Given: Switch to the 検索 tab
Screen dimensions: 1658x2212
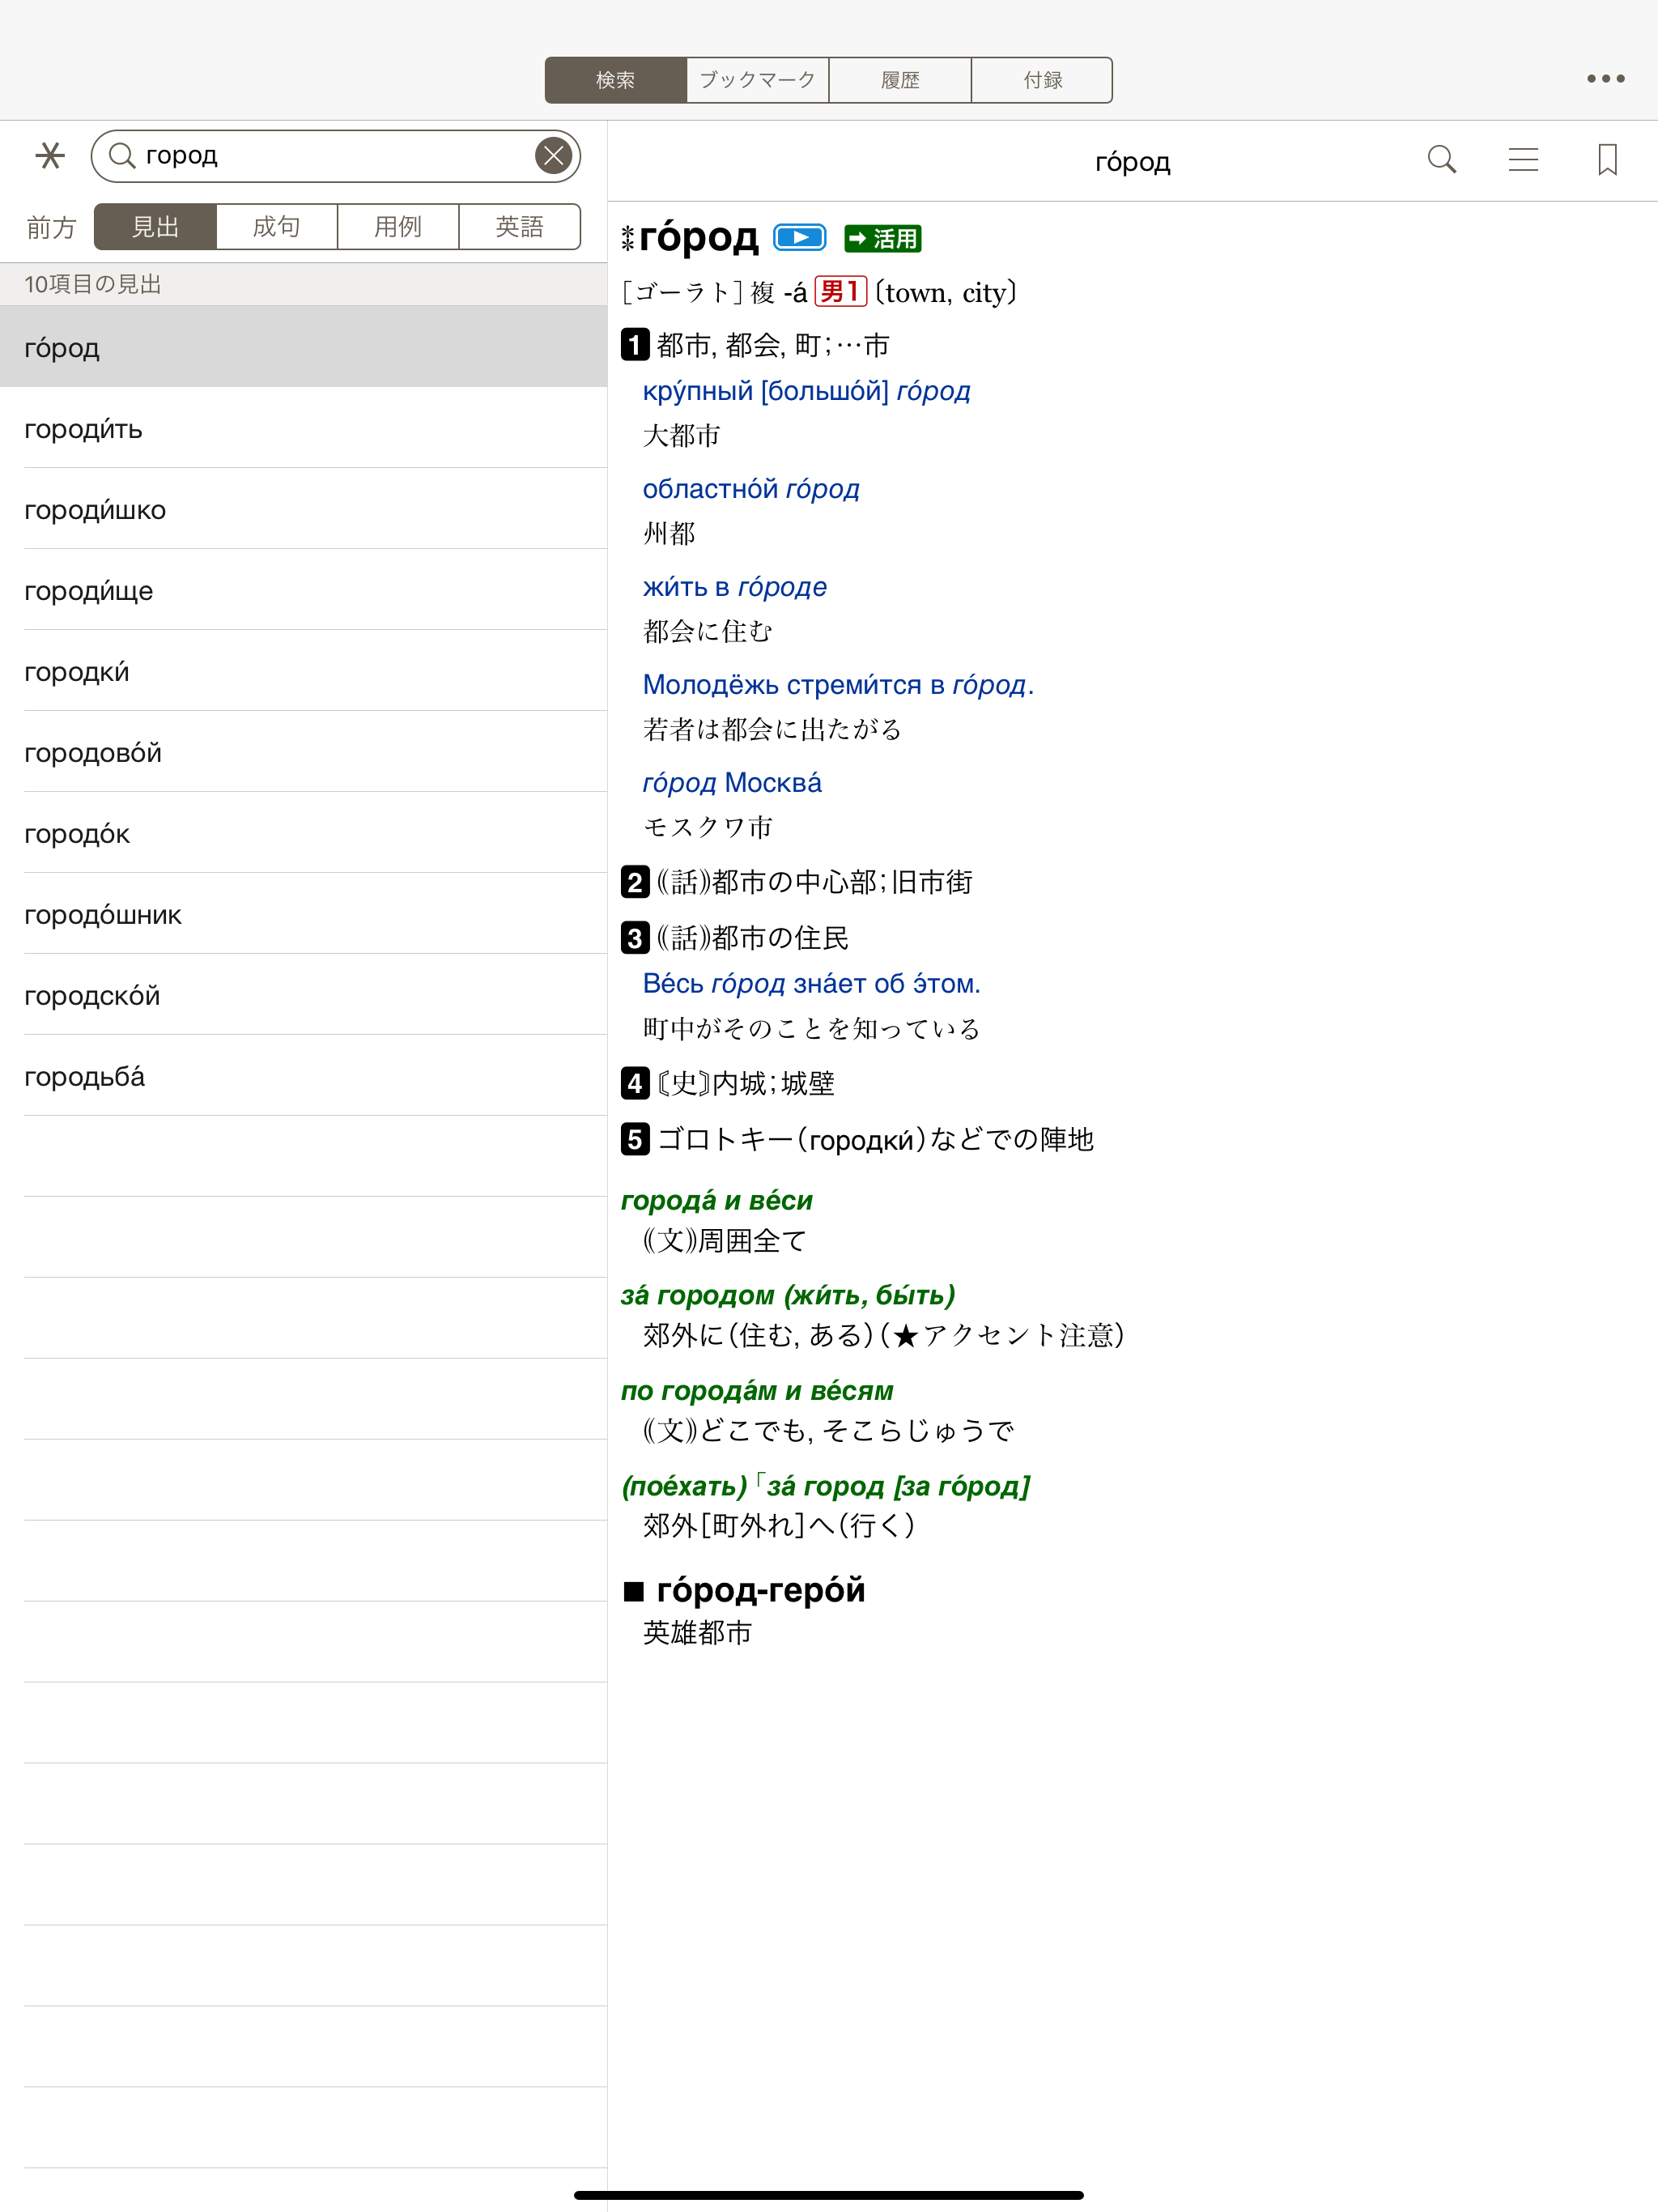Looking at the screenshot, I should point(616,80).
